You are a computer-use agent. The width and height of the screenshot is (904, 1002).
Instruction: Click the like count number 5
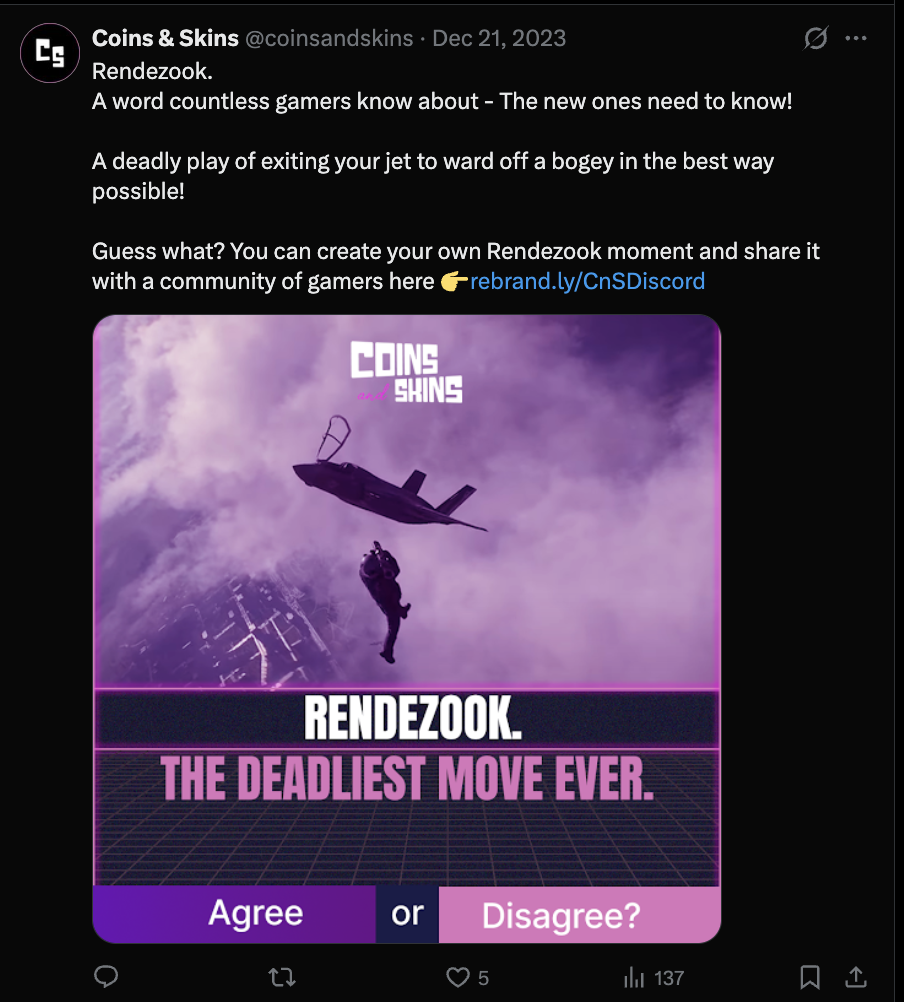tap(484, 978)
